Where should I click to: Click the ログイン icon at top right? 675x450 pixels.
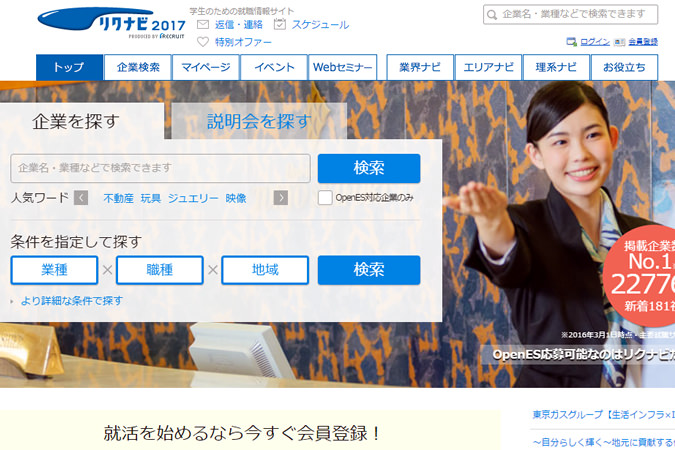coord(572,42)
